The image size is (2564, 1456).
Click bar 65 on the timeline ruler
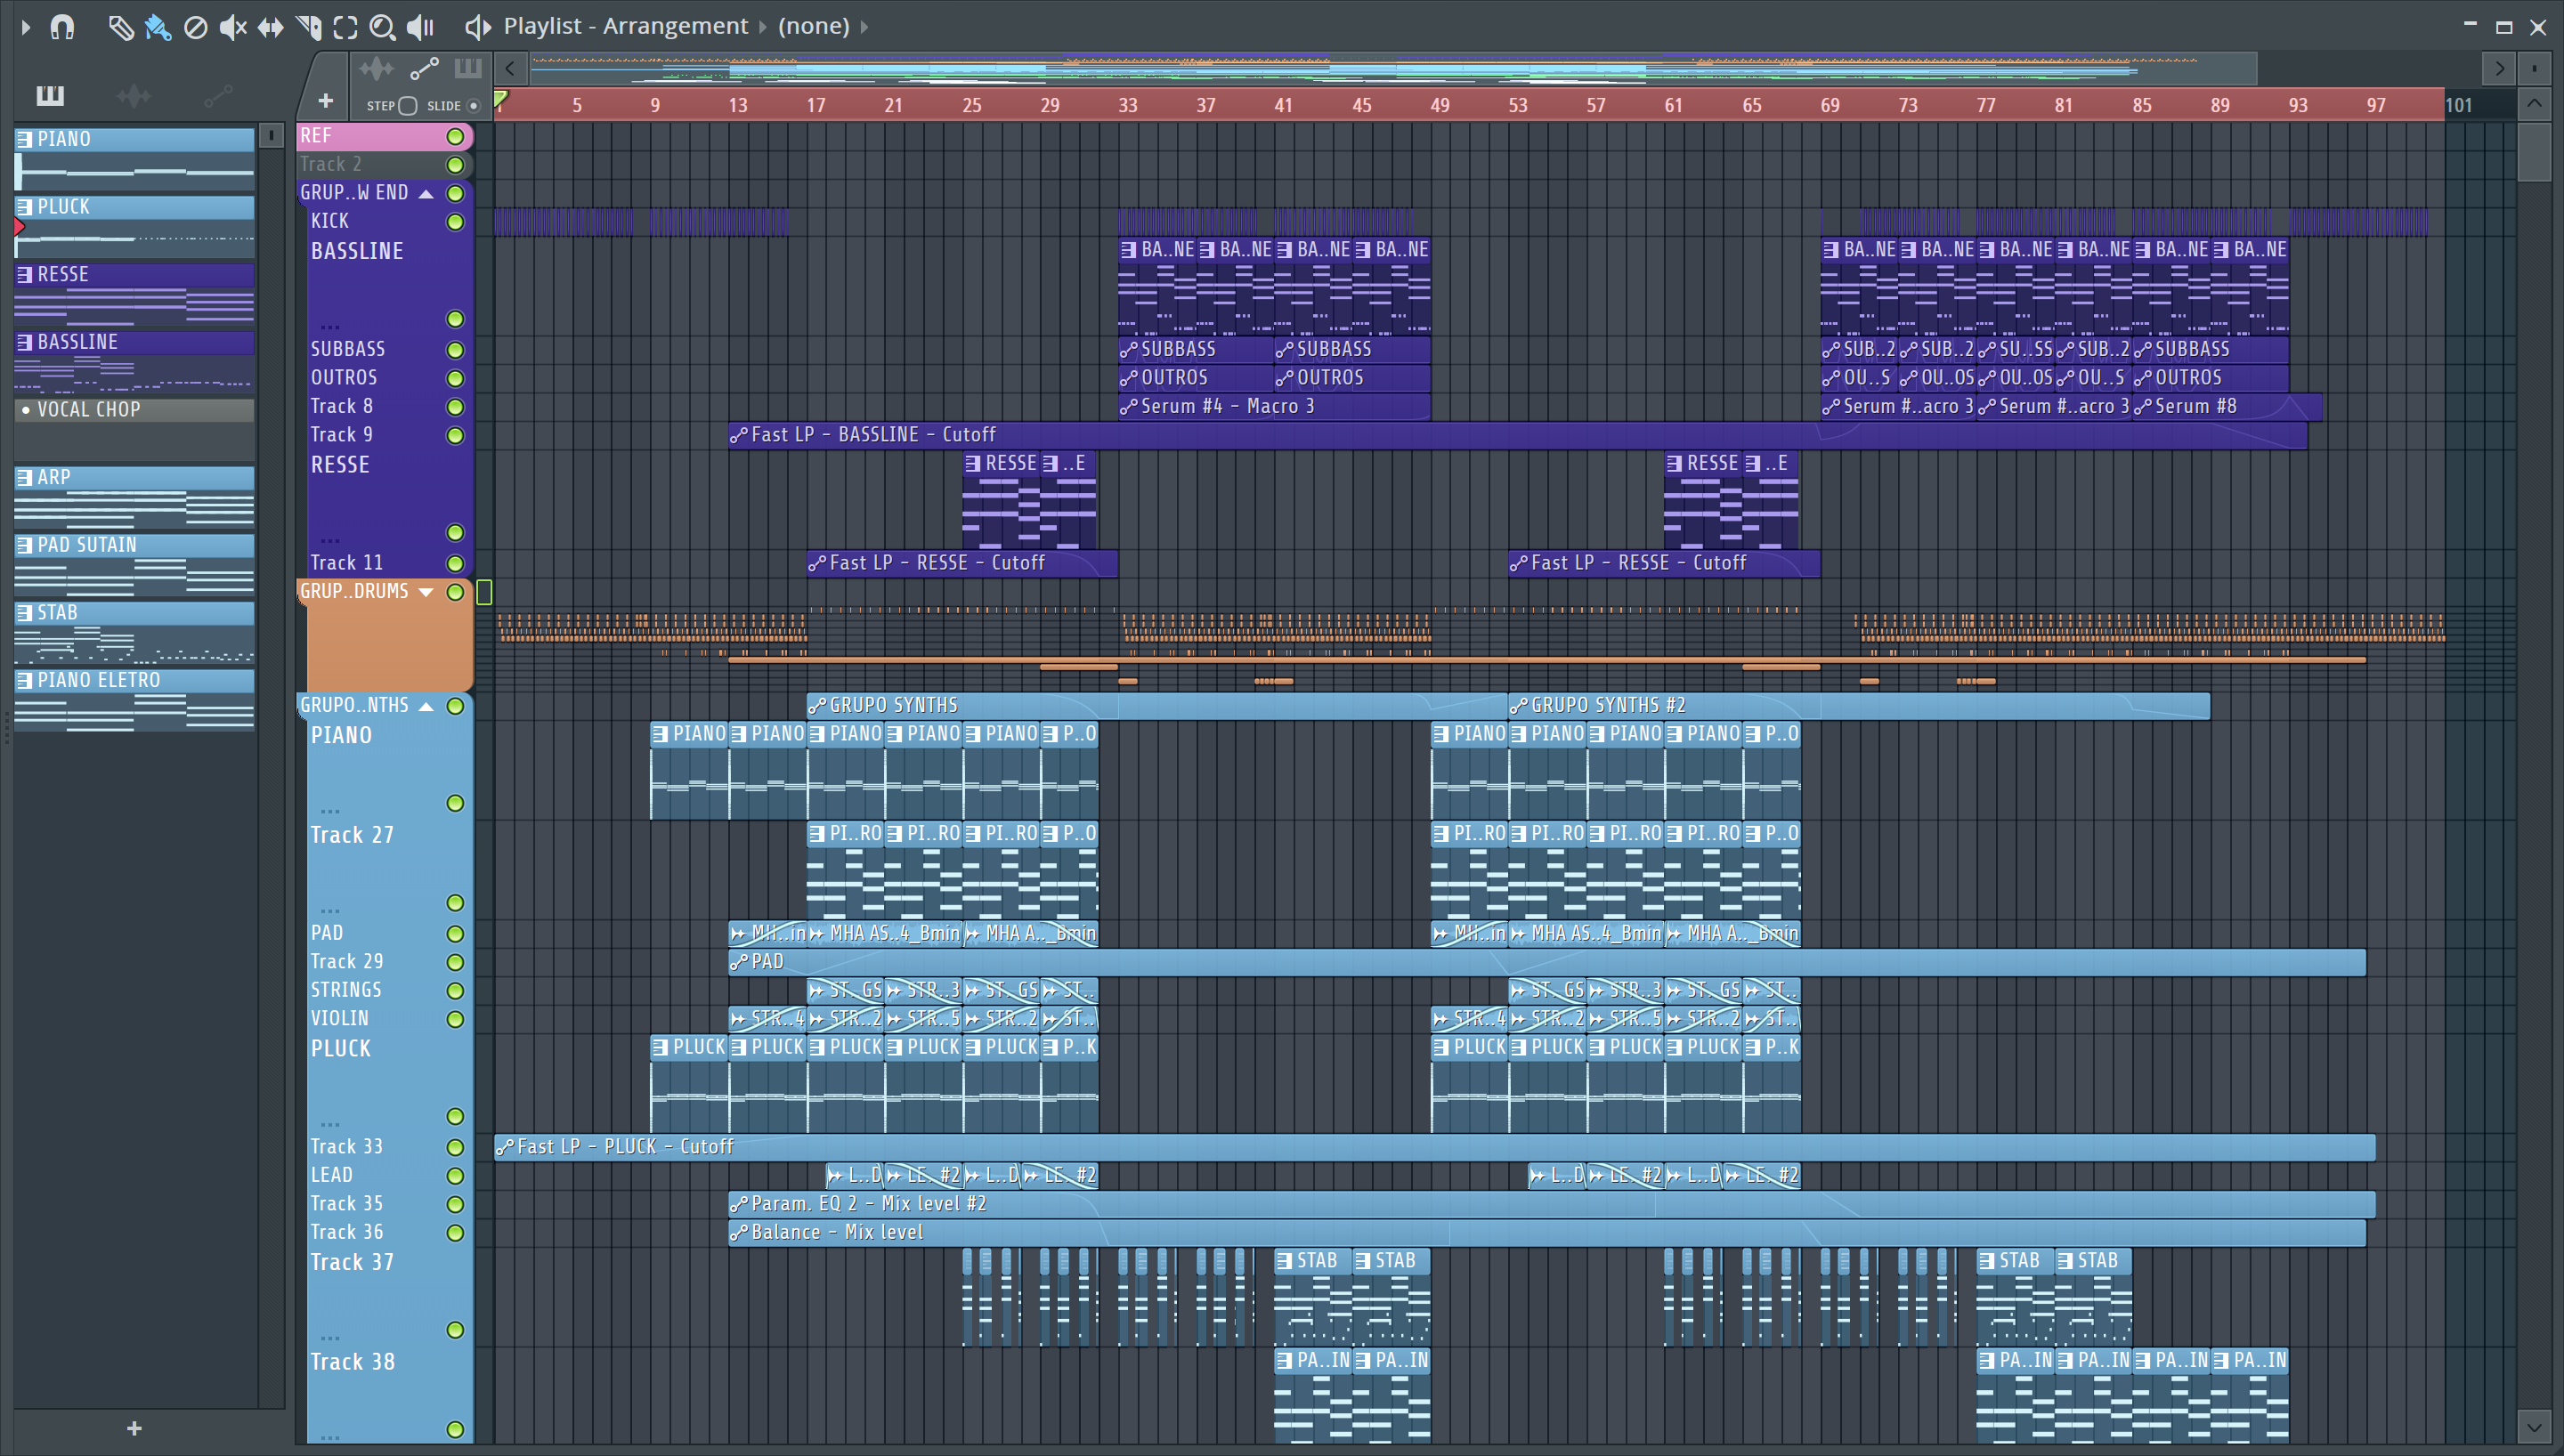(x=1752, y=105)
